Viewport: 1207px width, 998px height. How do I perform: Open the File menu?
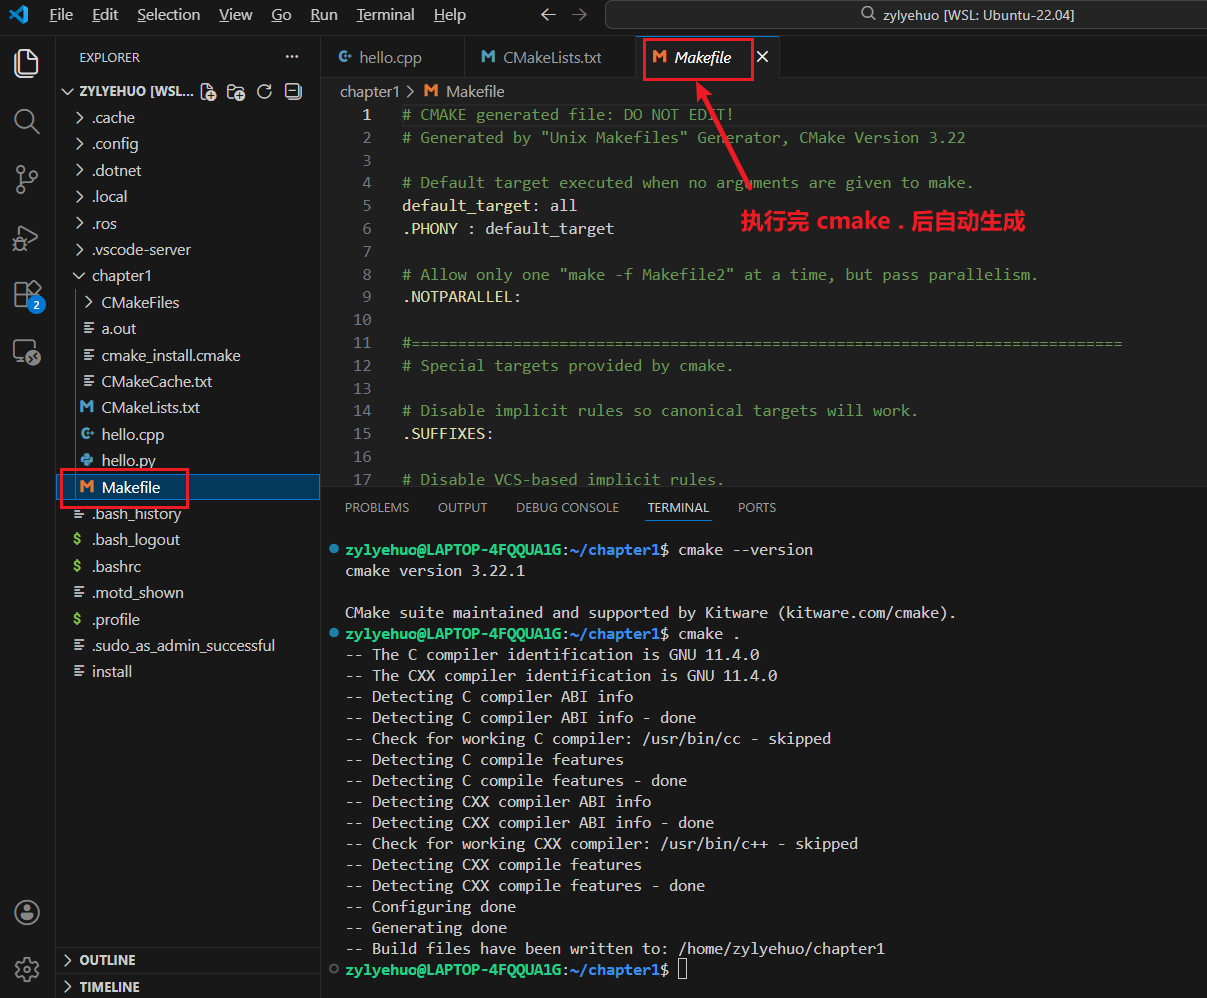click(61, 15)
